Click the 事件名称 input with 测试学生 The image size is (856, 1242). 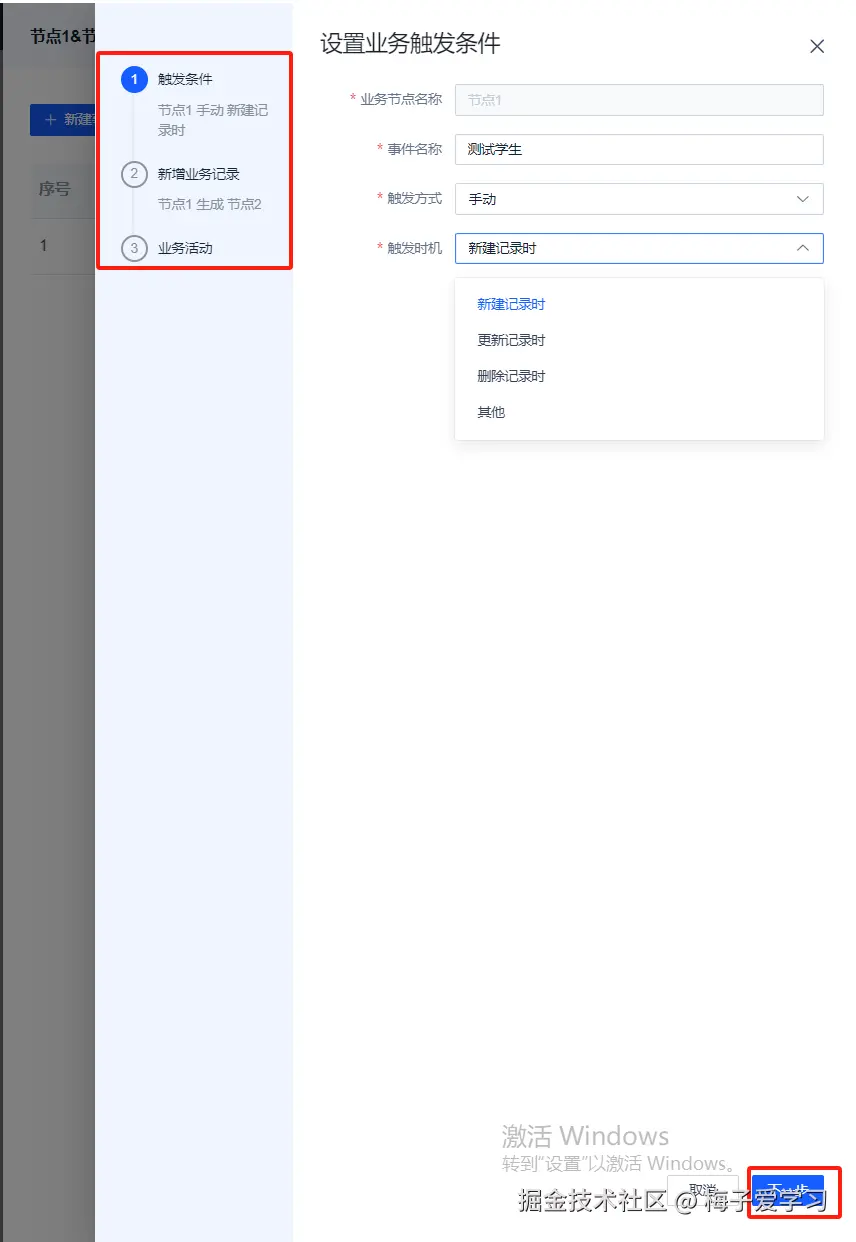[639, 149]
